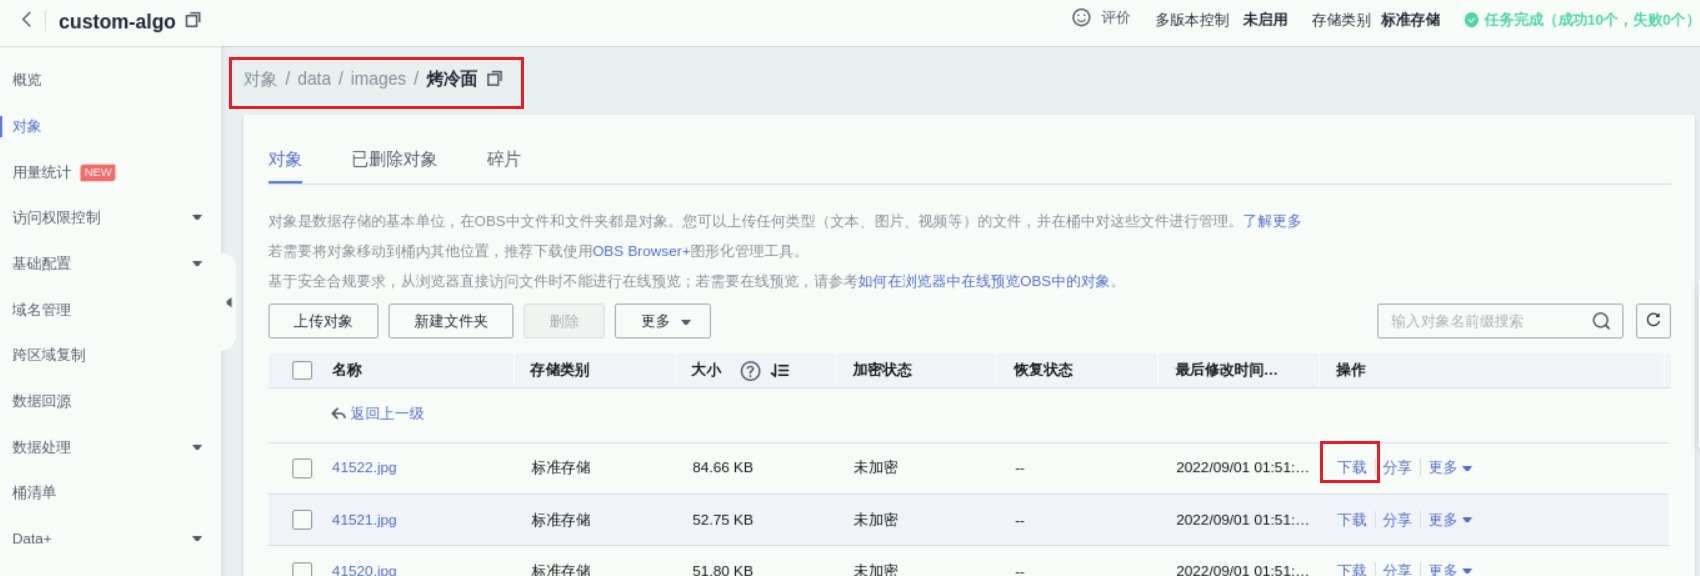Download the 41522.jpg file
Image resolution: width=1700 pixels, height=576 pixels.
[x=1351, y=468]
